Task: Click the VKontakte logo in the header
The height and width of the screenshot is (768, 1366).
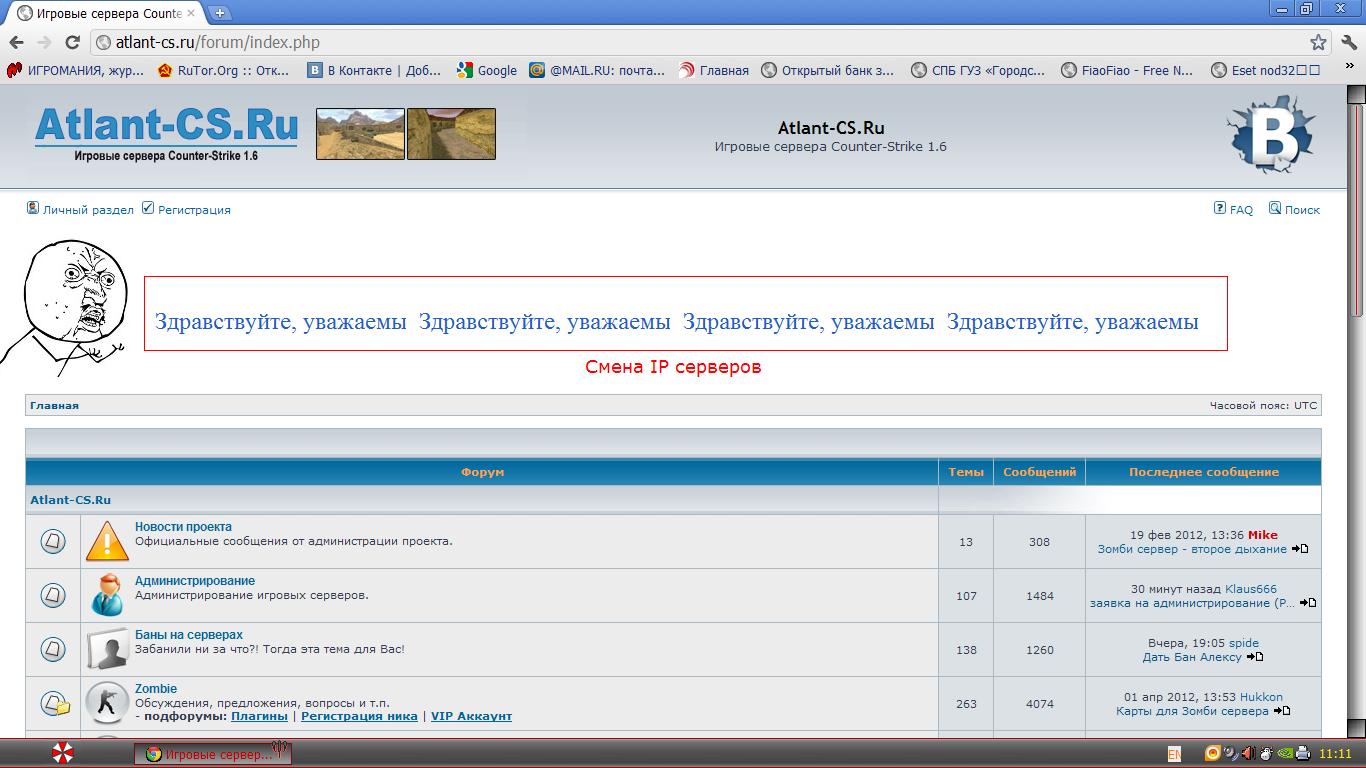Action: pos(1269,134)
